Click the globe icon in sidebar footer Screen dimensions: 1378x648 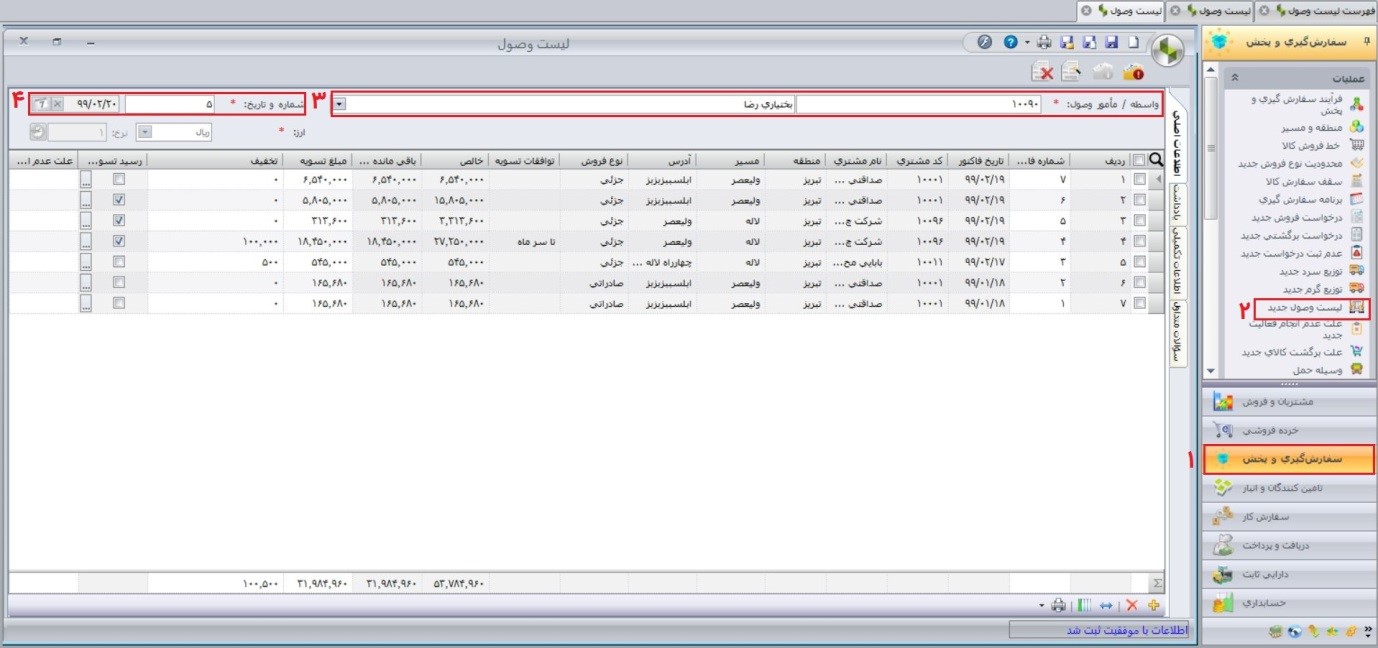[x=1295, y=632]
